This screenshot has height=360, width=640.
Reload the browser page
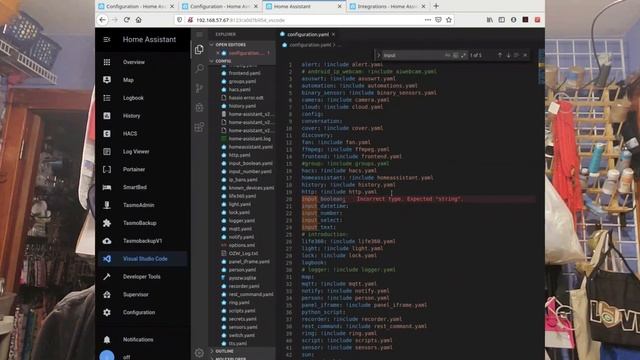pos(127,20)
